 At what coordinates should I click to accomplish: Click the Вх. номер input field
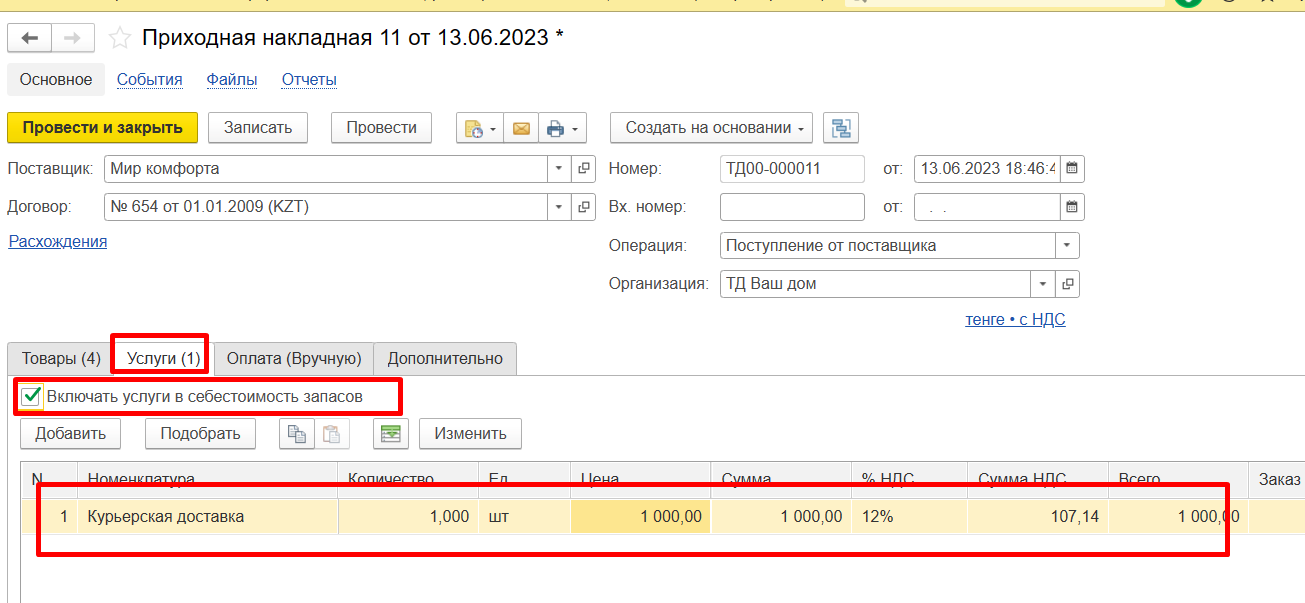[791, 207]
